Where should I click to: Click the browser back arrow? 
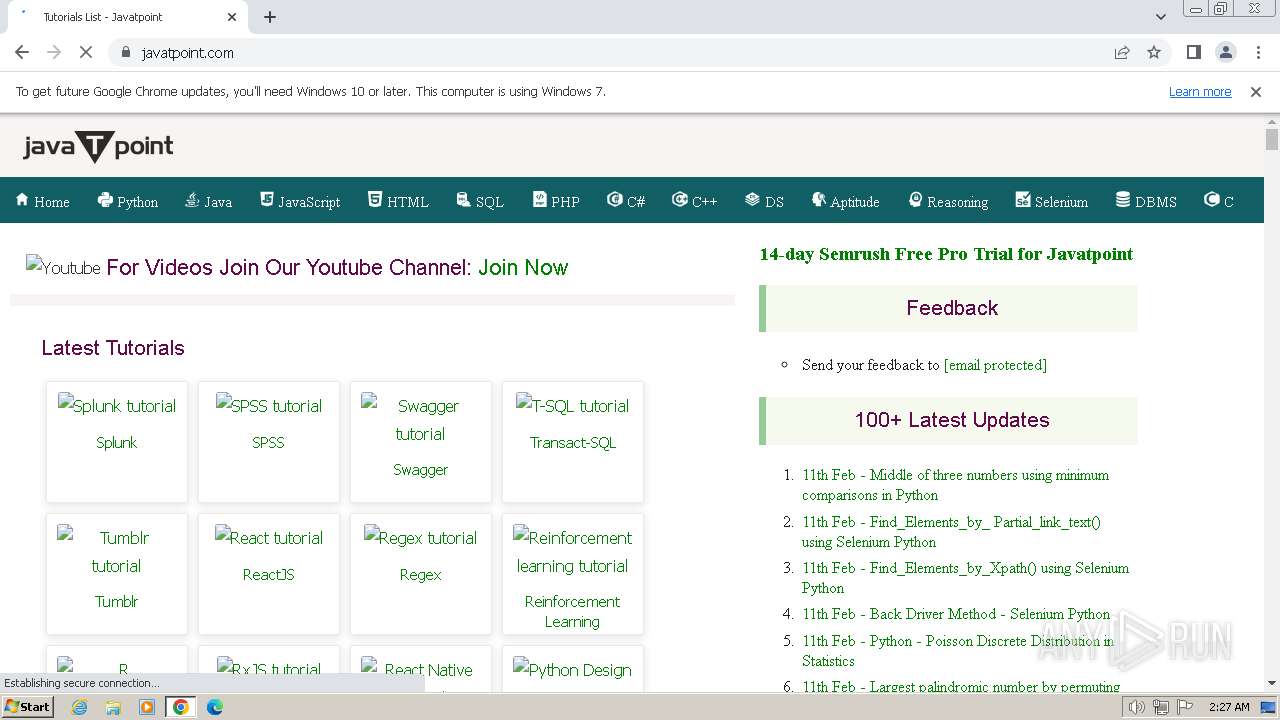pos(22,52)
